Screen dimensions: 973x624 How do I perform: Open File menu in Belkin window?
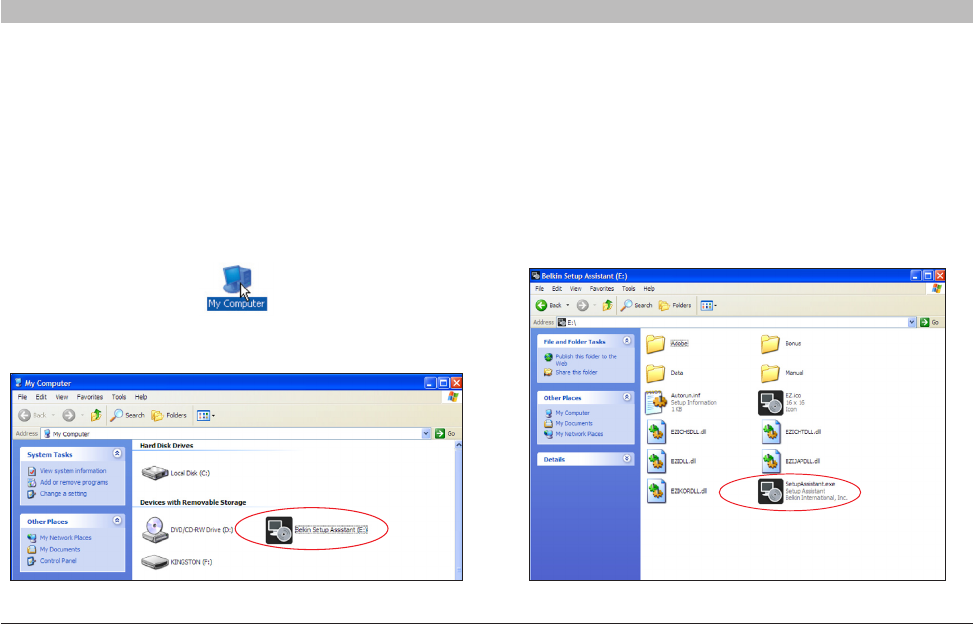[540, 288]
